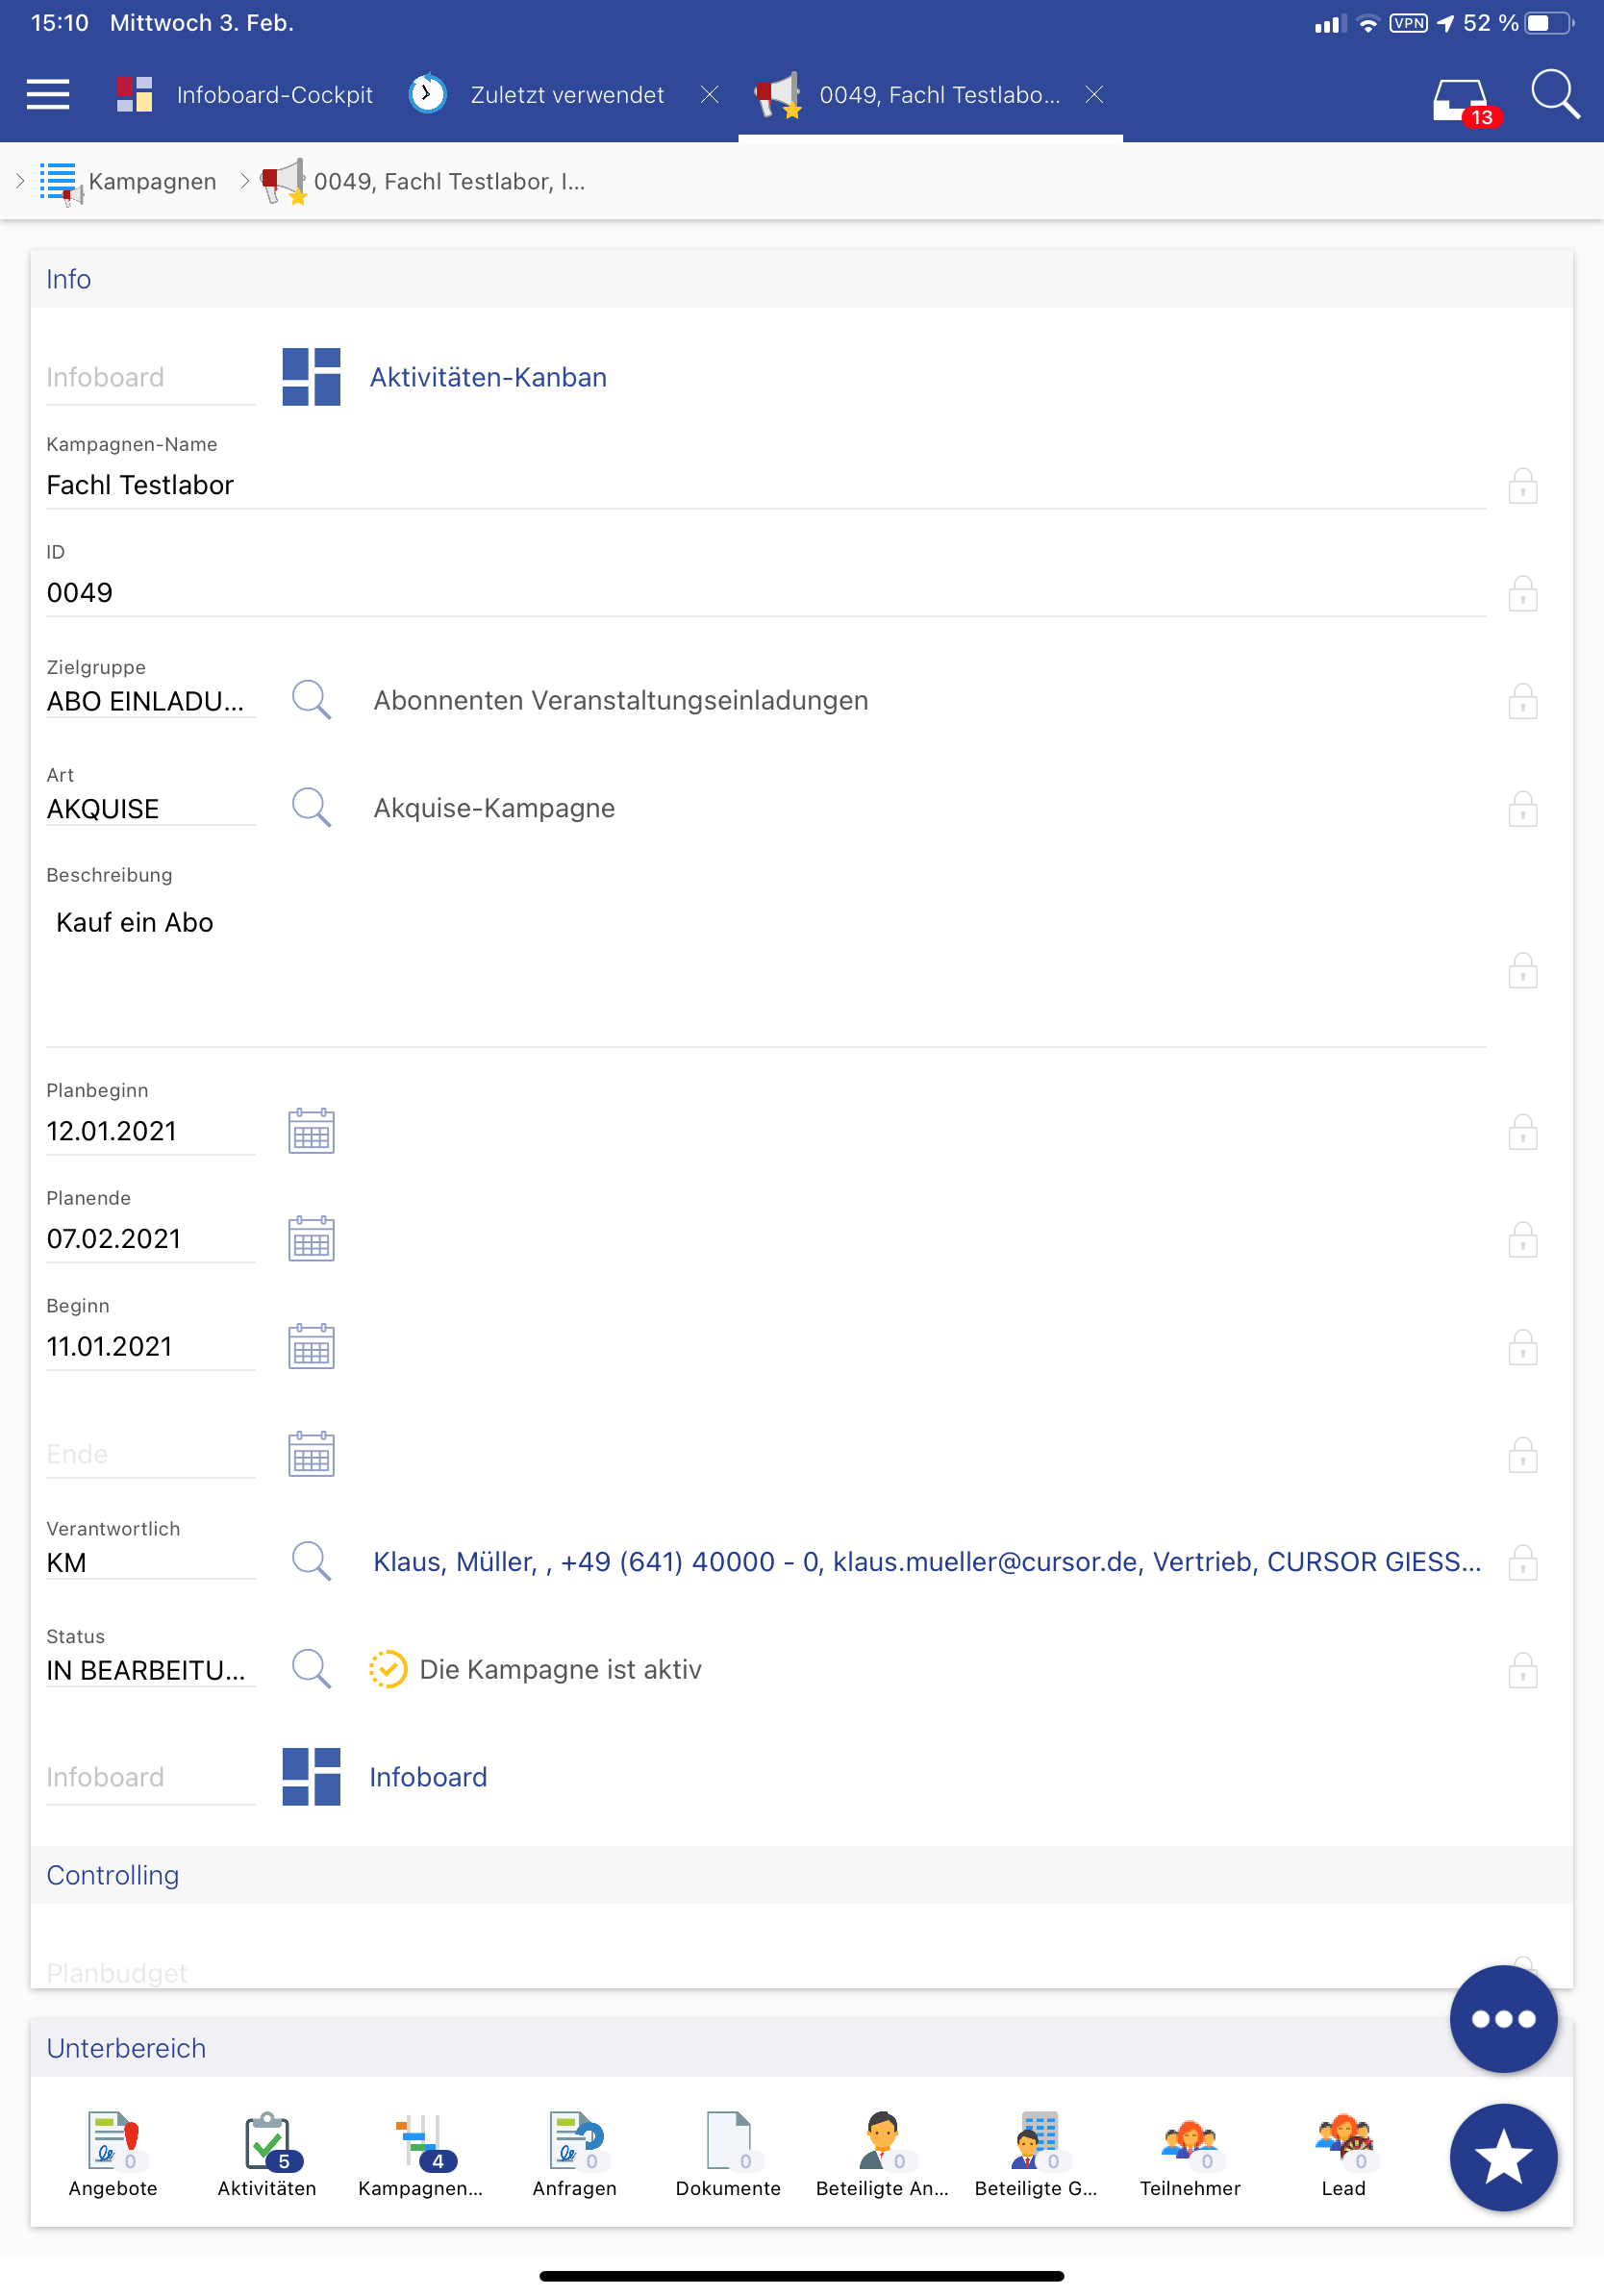Screen dimensions: 1604x2296
Task: Open the Status lookup magnifier
Action: click(x=311, y=1669)
